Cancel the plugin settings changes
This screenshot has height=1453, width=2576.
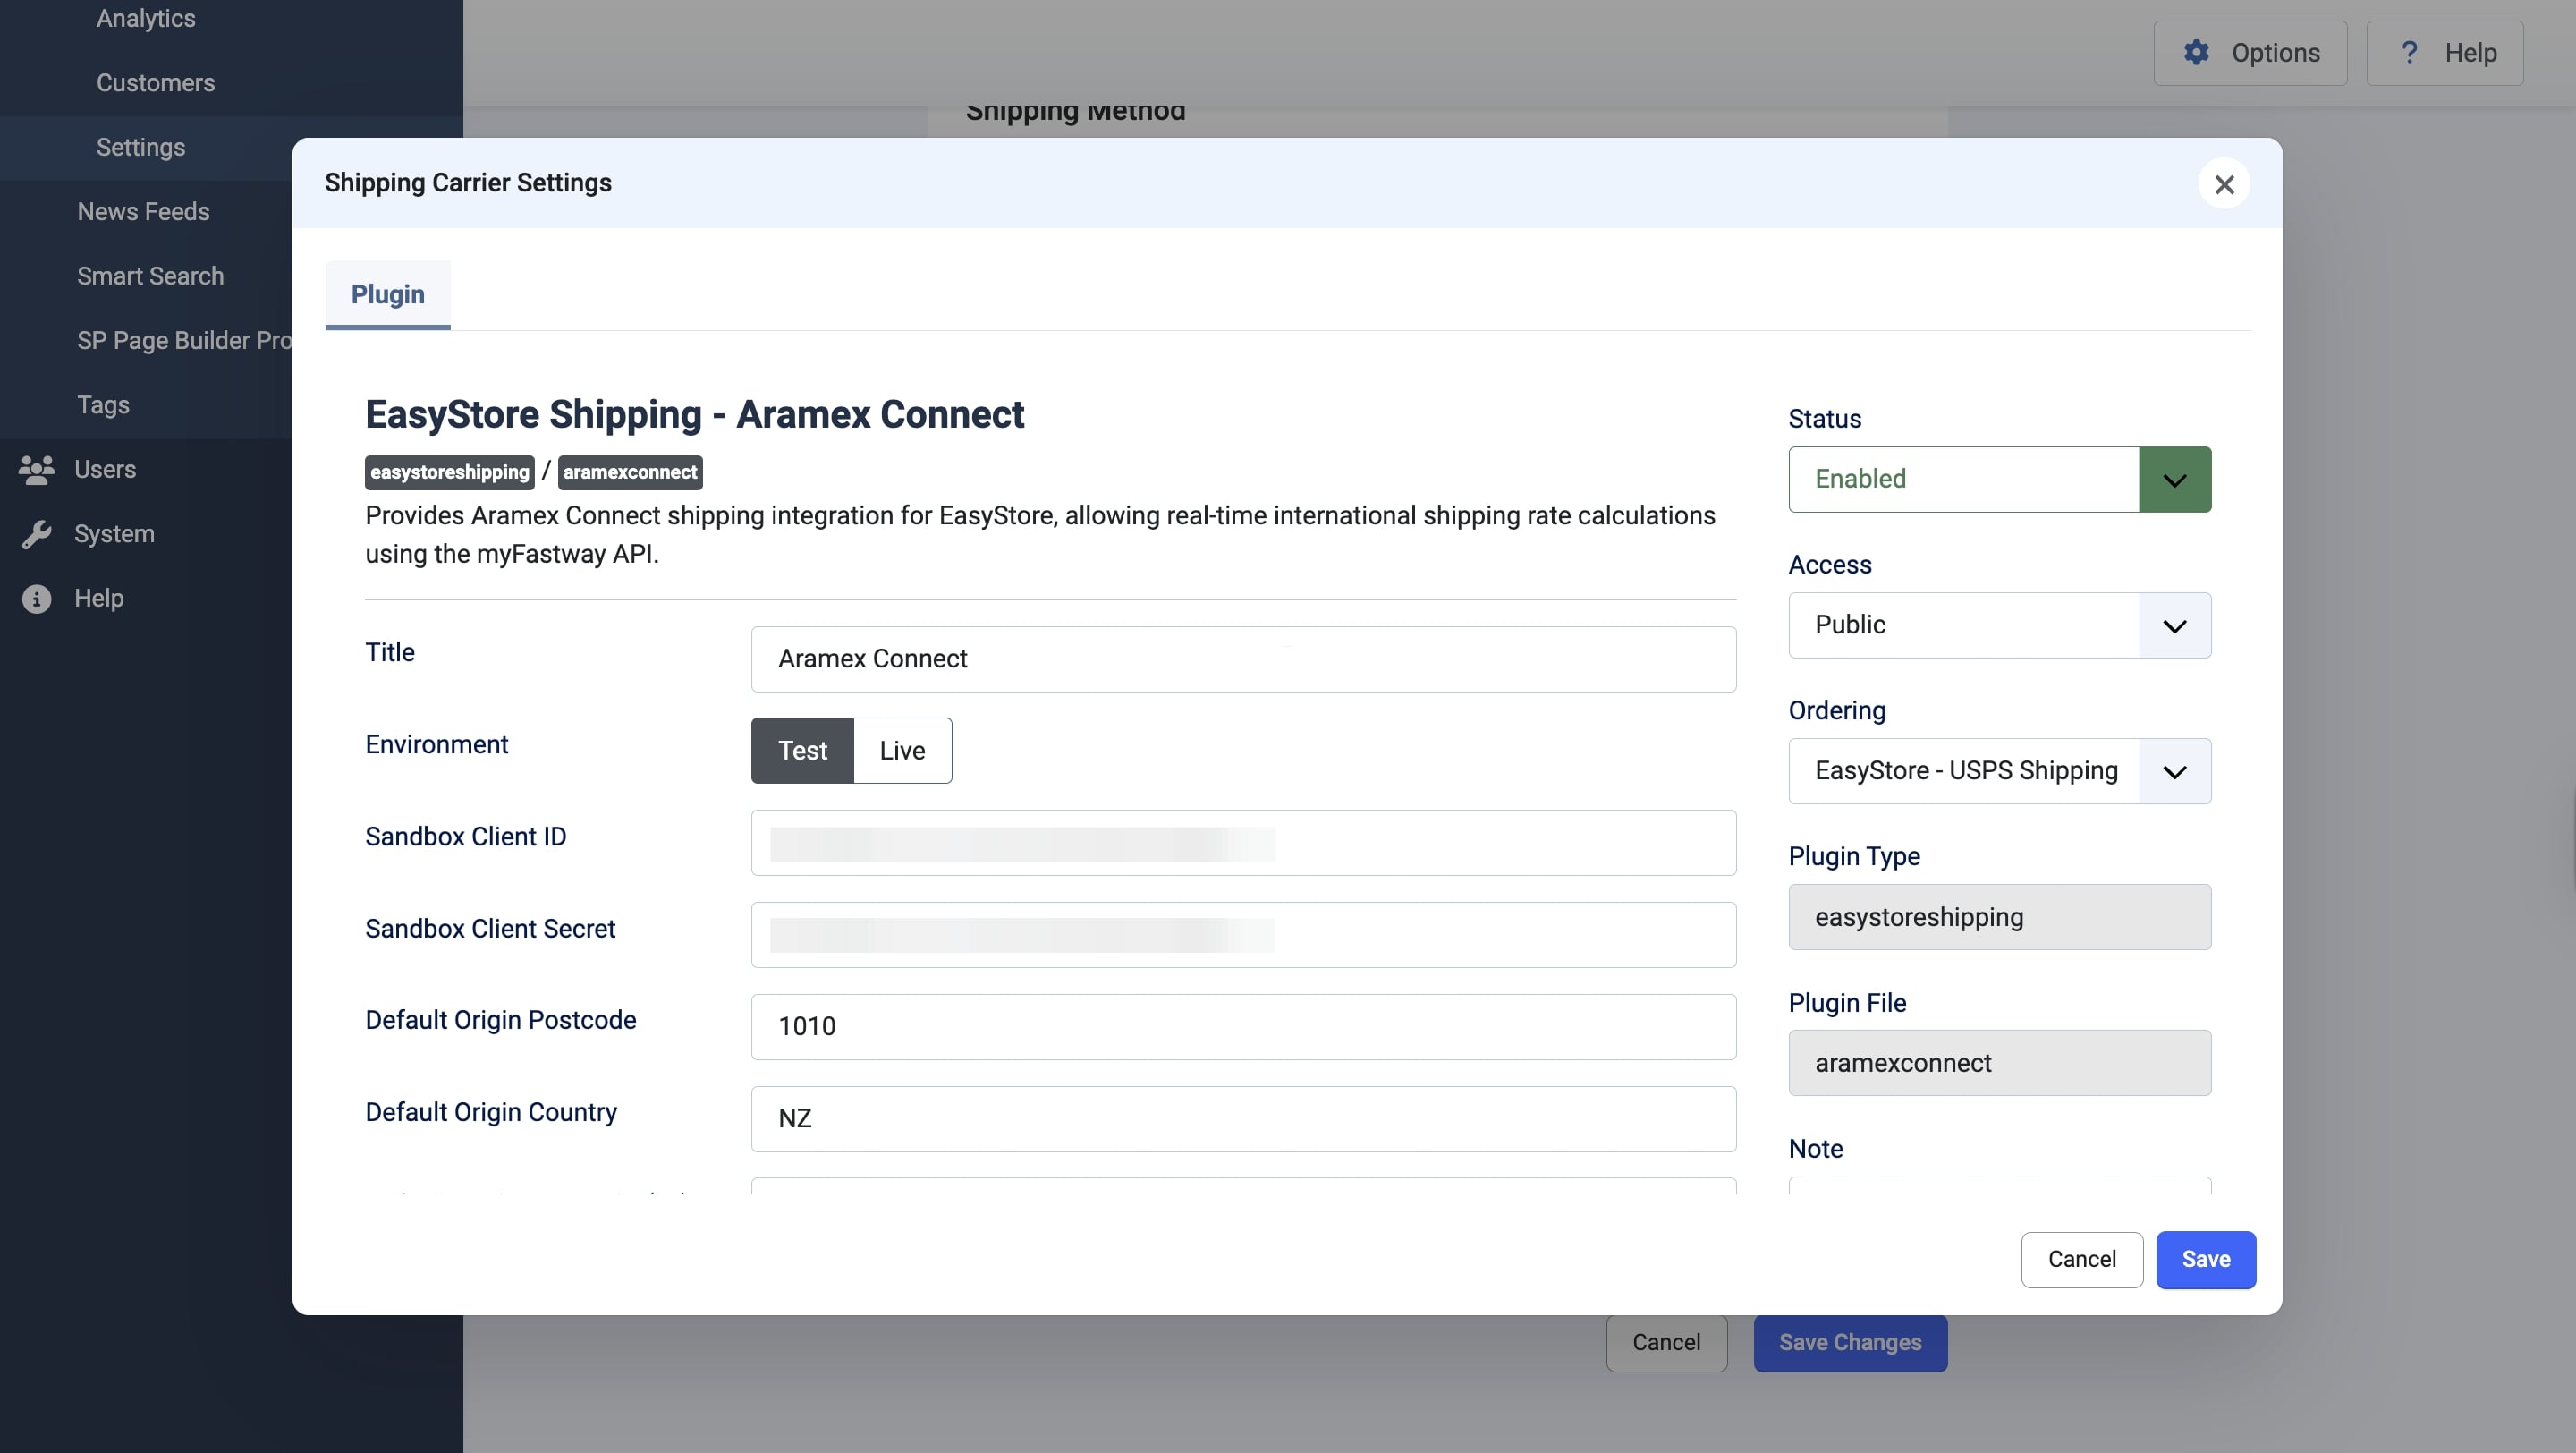pos(2081,1259)
